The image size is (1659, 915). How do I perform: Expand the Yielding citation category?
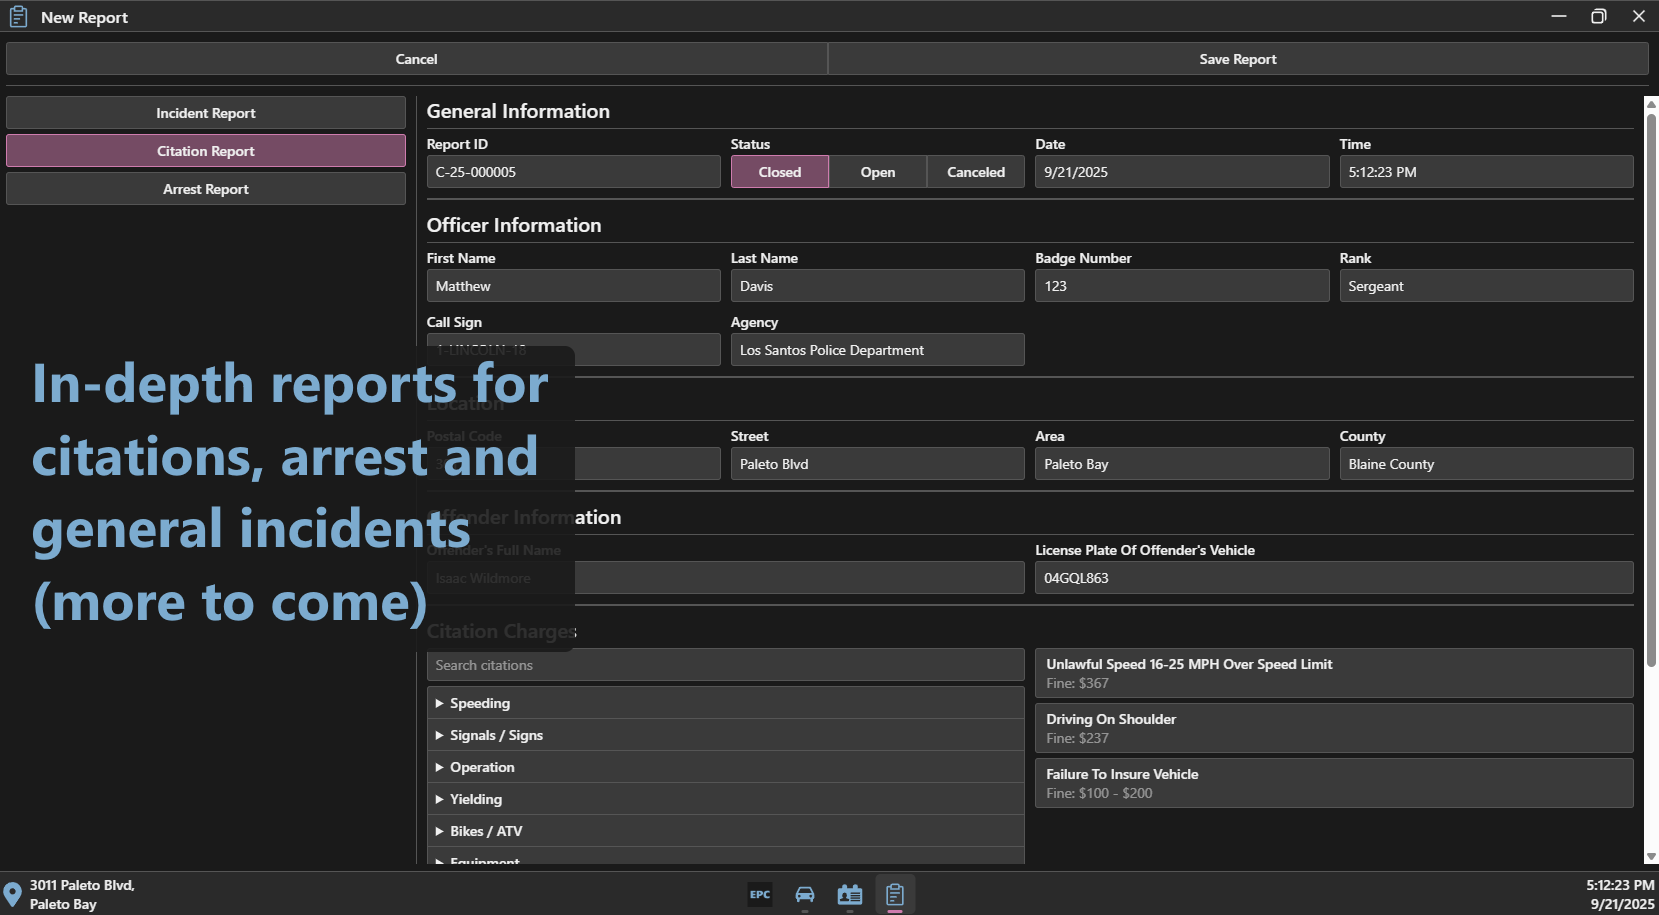pyautogui.click(x=476, y=799)
